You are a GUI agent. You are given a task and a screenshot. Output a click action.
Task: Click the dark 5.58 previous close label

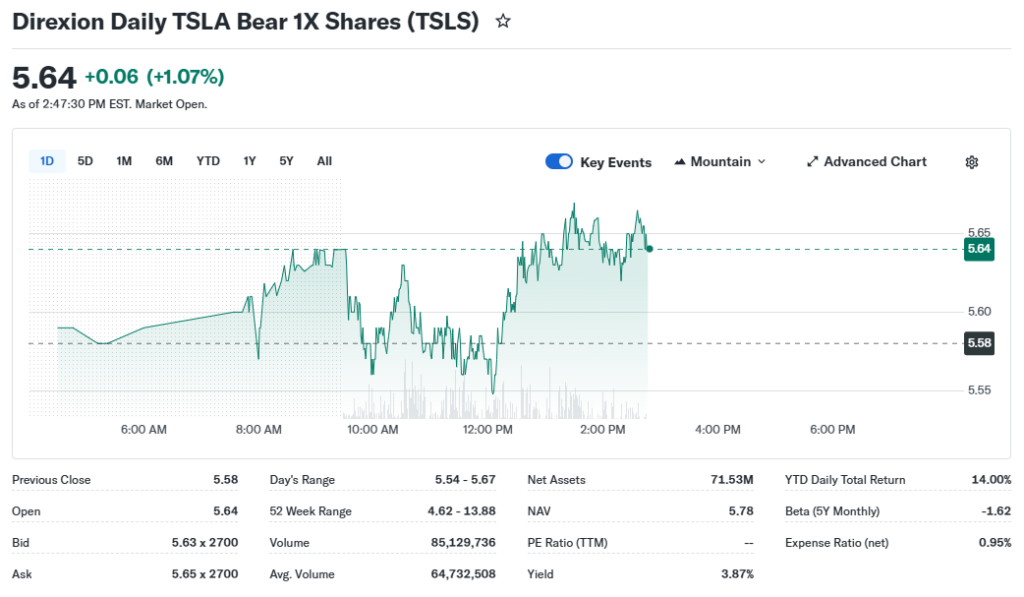[x=979, y=343]
